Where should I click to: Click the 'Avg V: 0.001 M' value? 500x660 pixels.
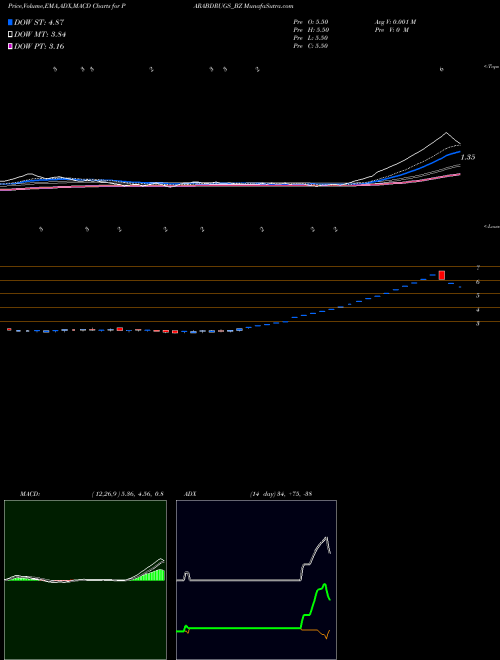395,22
